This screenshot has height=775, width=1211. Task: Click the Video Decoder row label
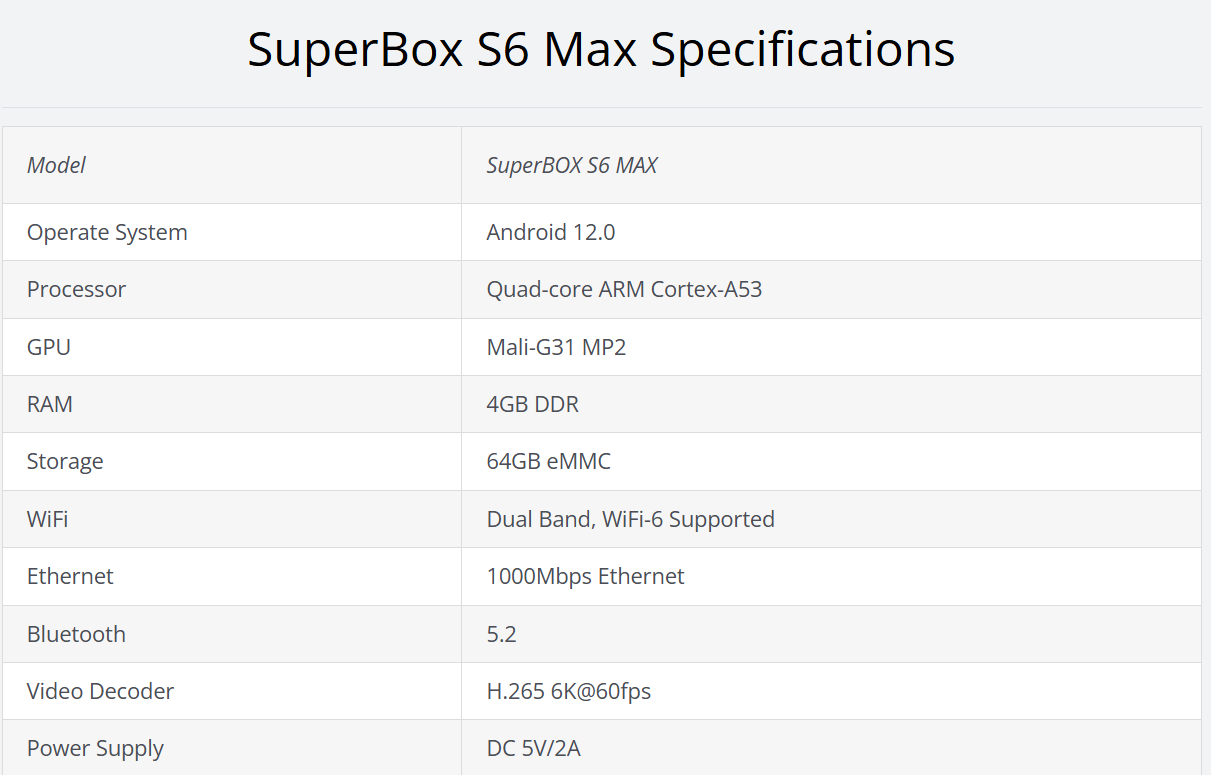(x=100, y=691)
